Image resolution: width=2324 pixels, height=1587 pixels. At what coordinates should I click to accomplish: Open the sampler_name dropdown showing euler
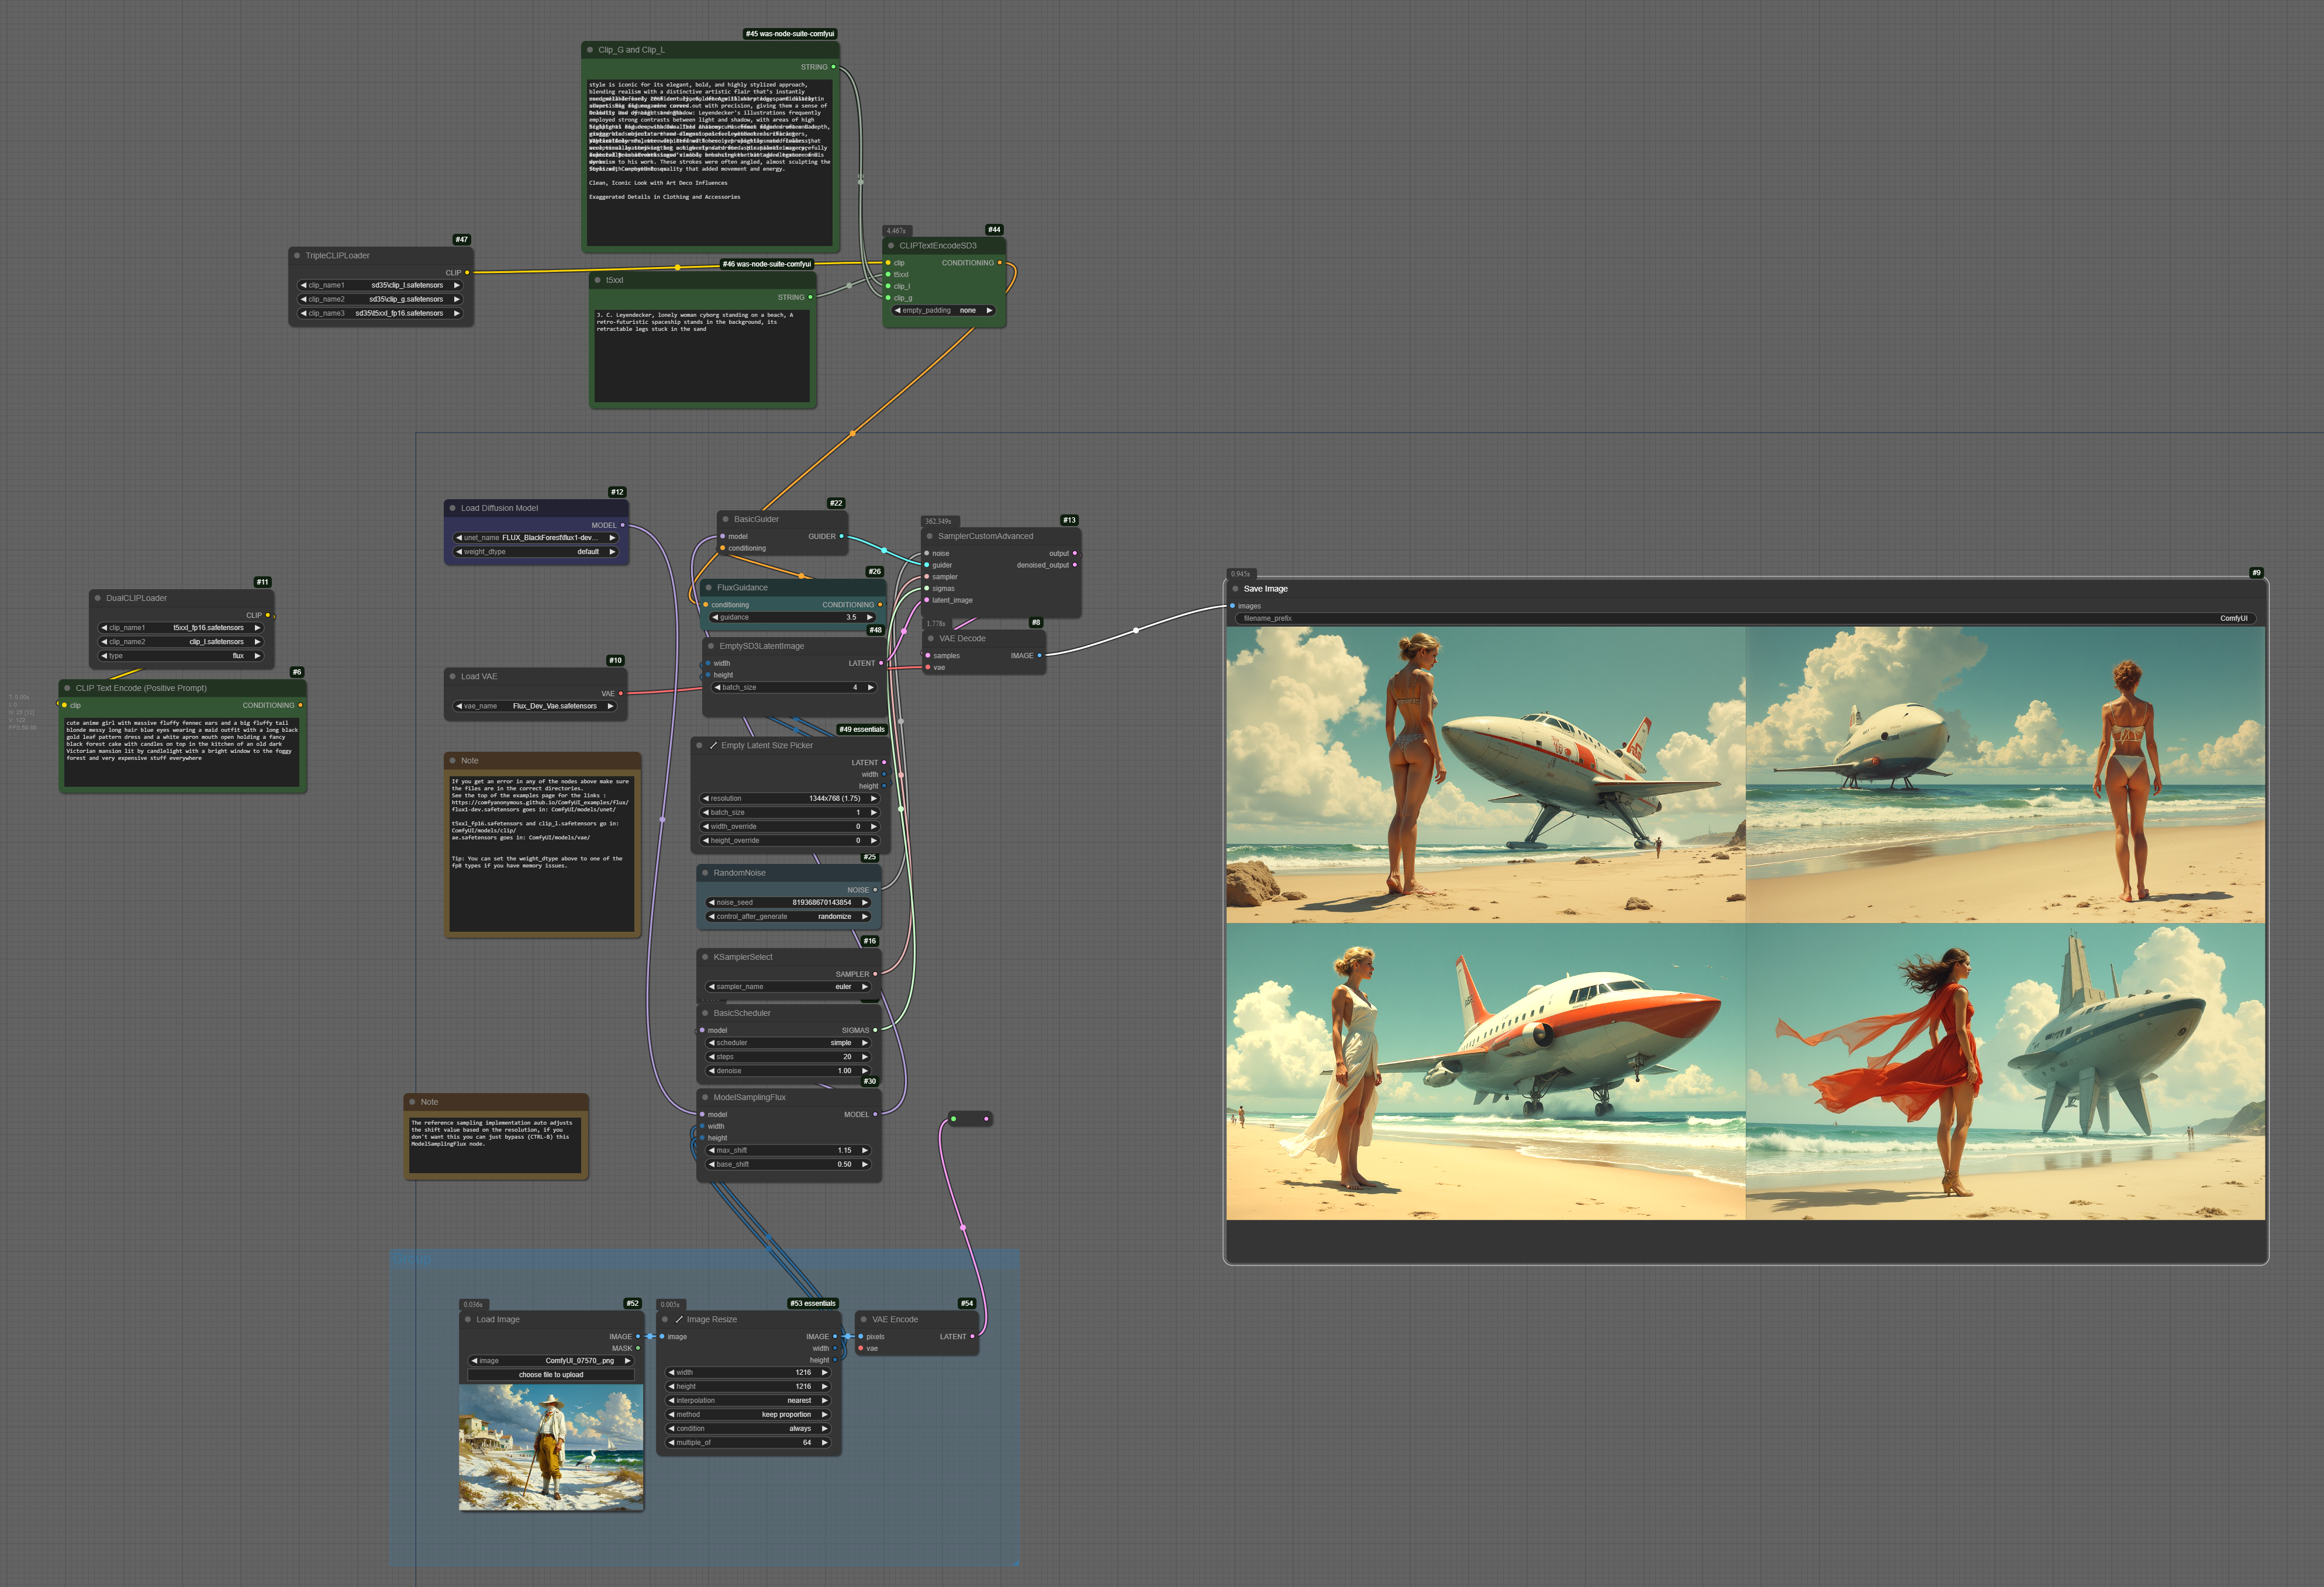(788, 987)
